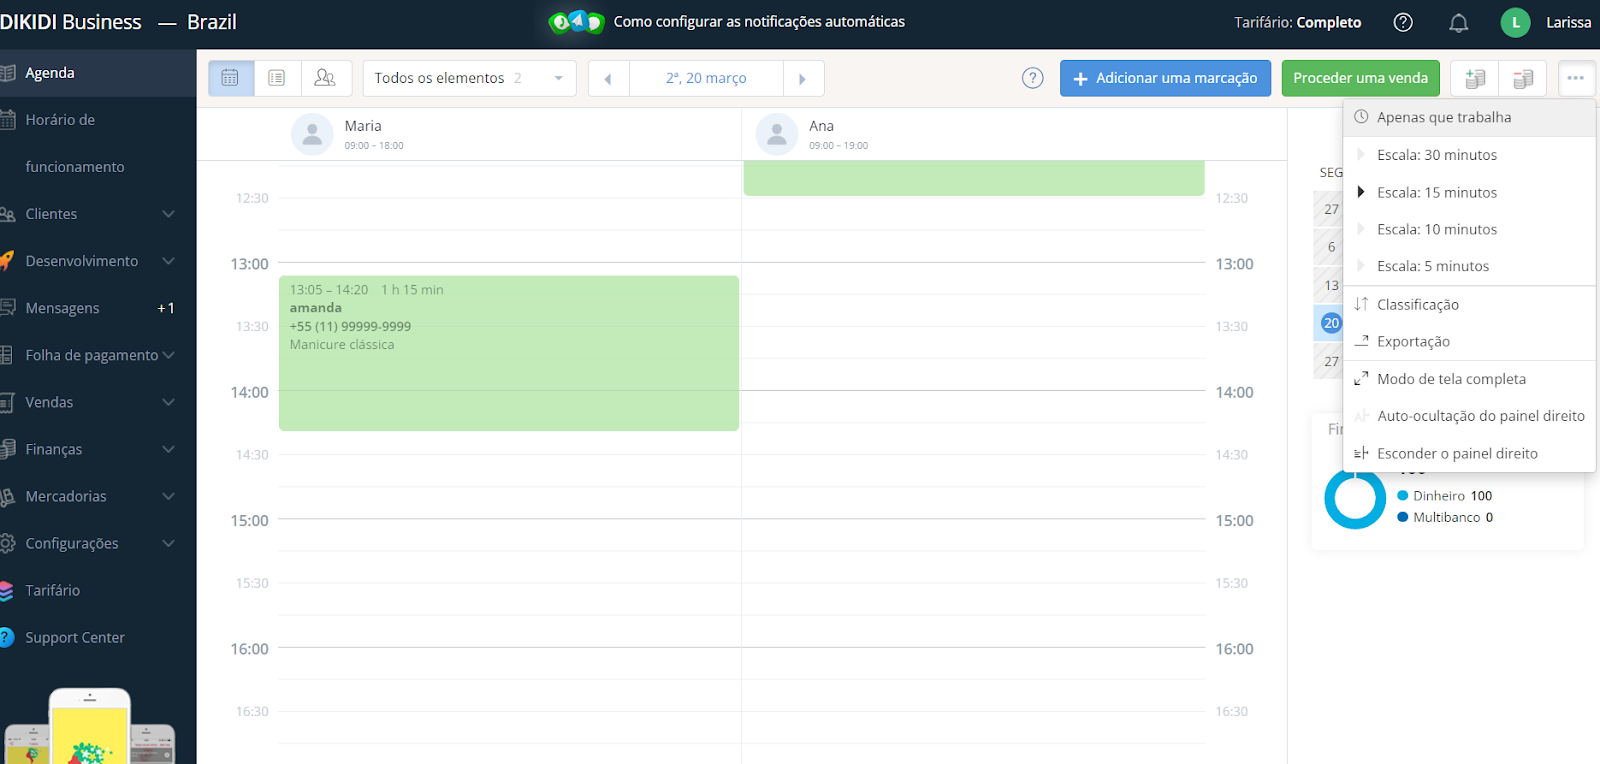Click Ana staff name
Viewport: 1600px width, 764px height.
(821, 126)
